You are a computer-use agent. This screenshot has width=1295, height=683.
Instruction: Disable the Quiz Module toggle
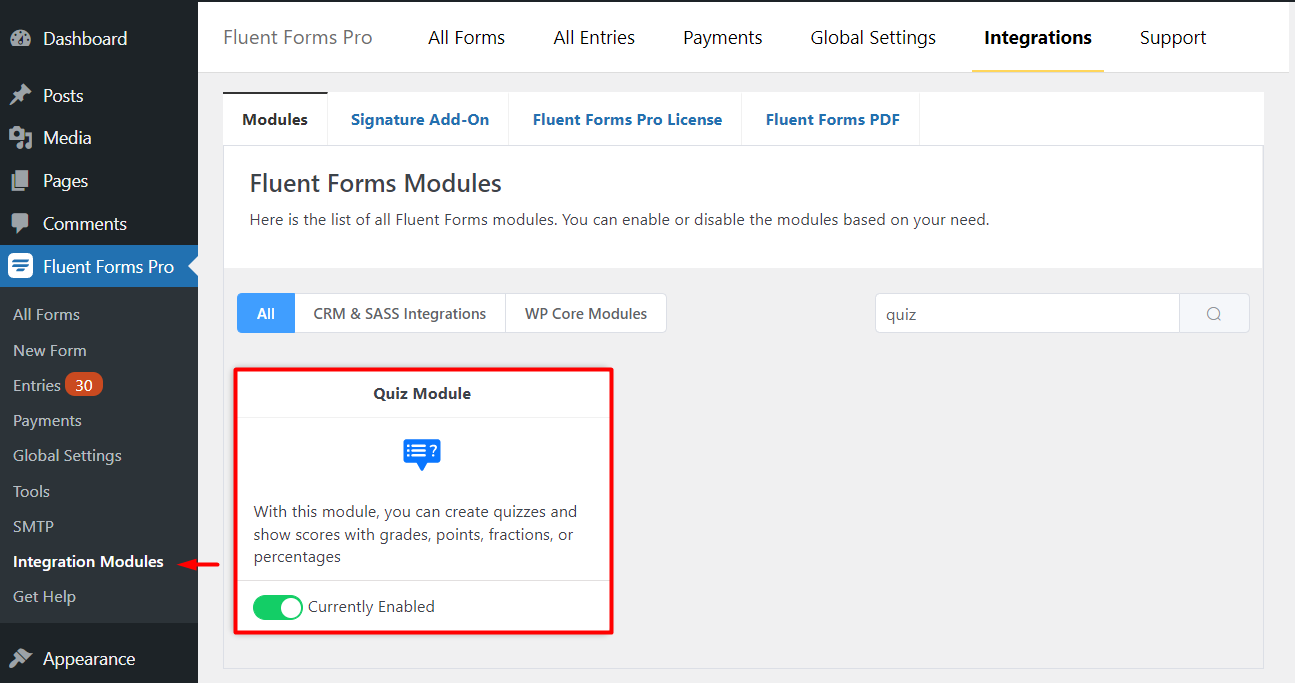click(278, 607)
